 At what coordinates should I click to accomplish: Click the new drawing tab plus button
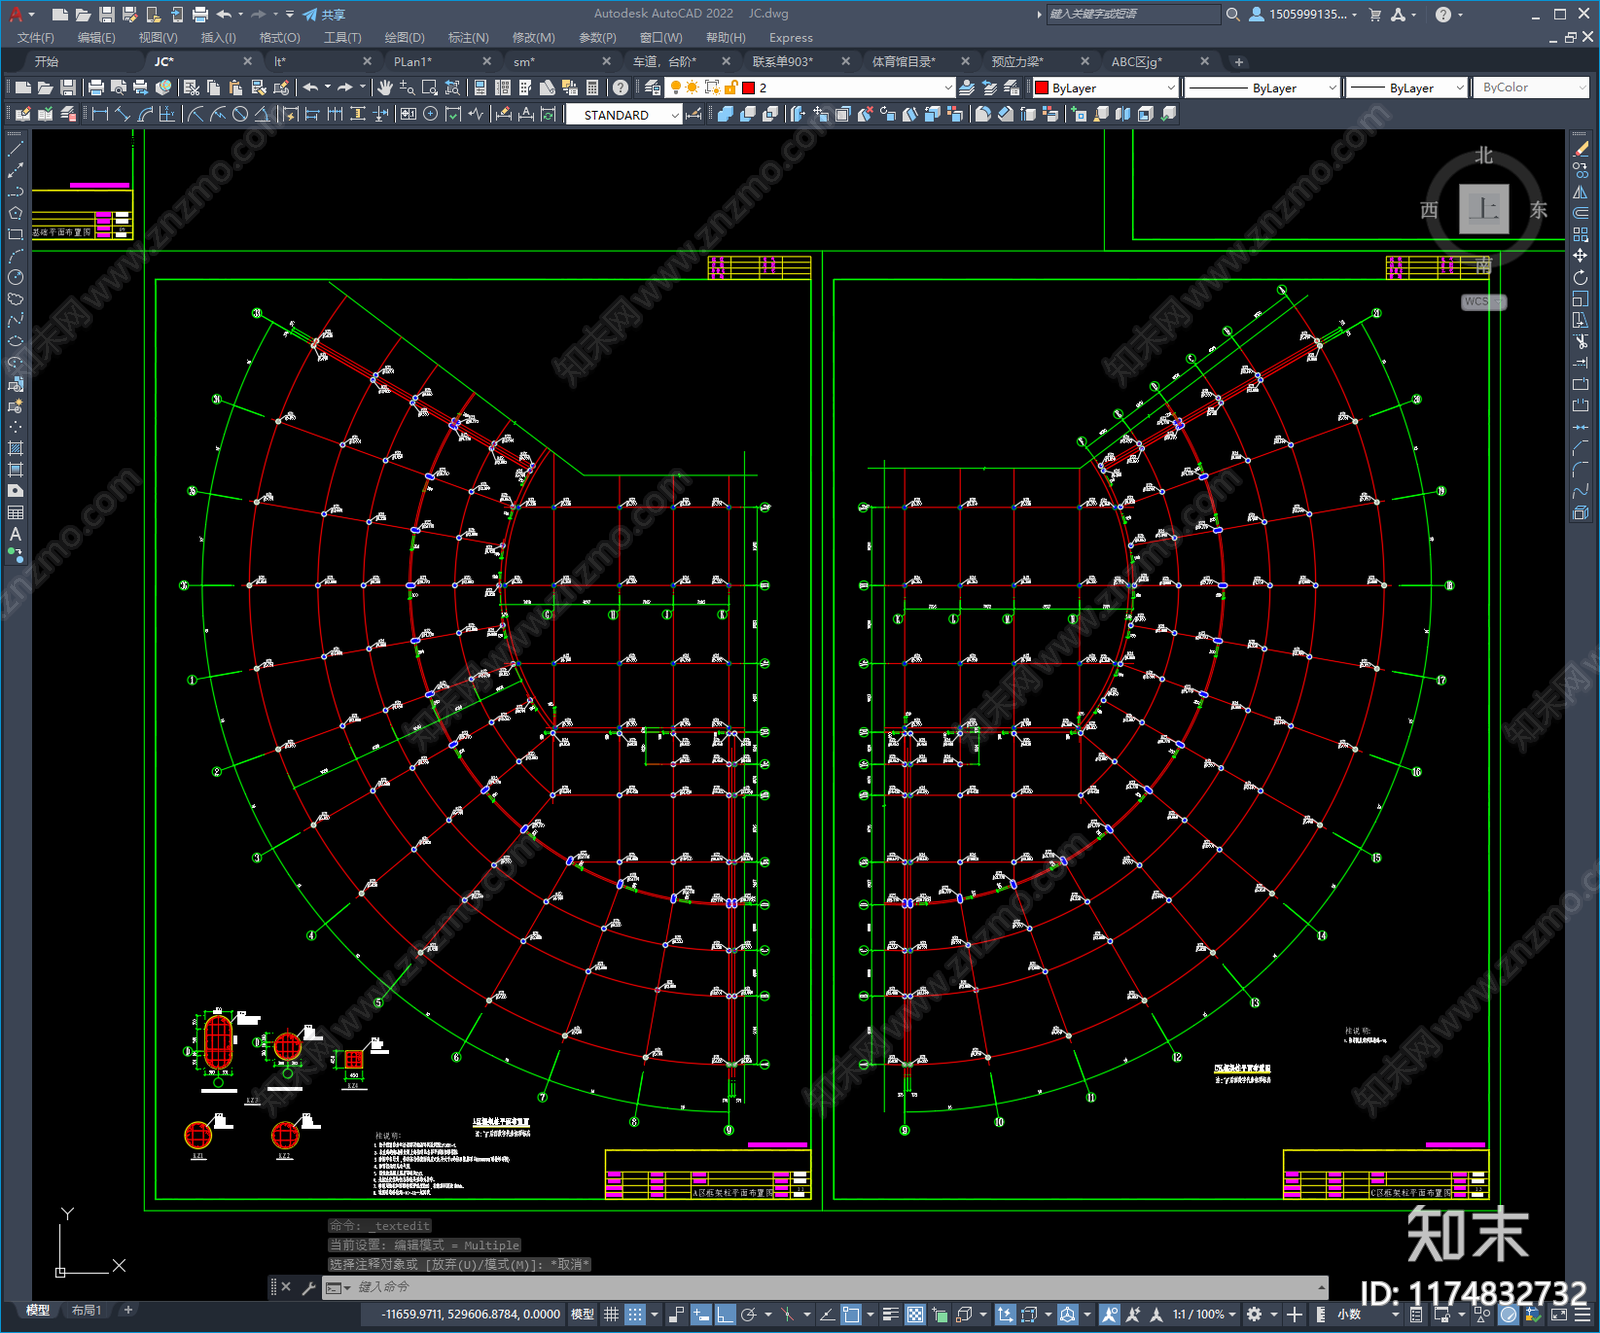[1239, 62]
